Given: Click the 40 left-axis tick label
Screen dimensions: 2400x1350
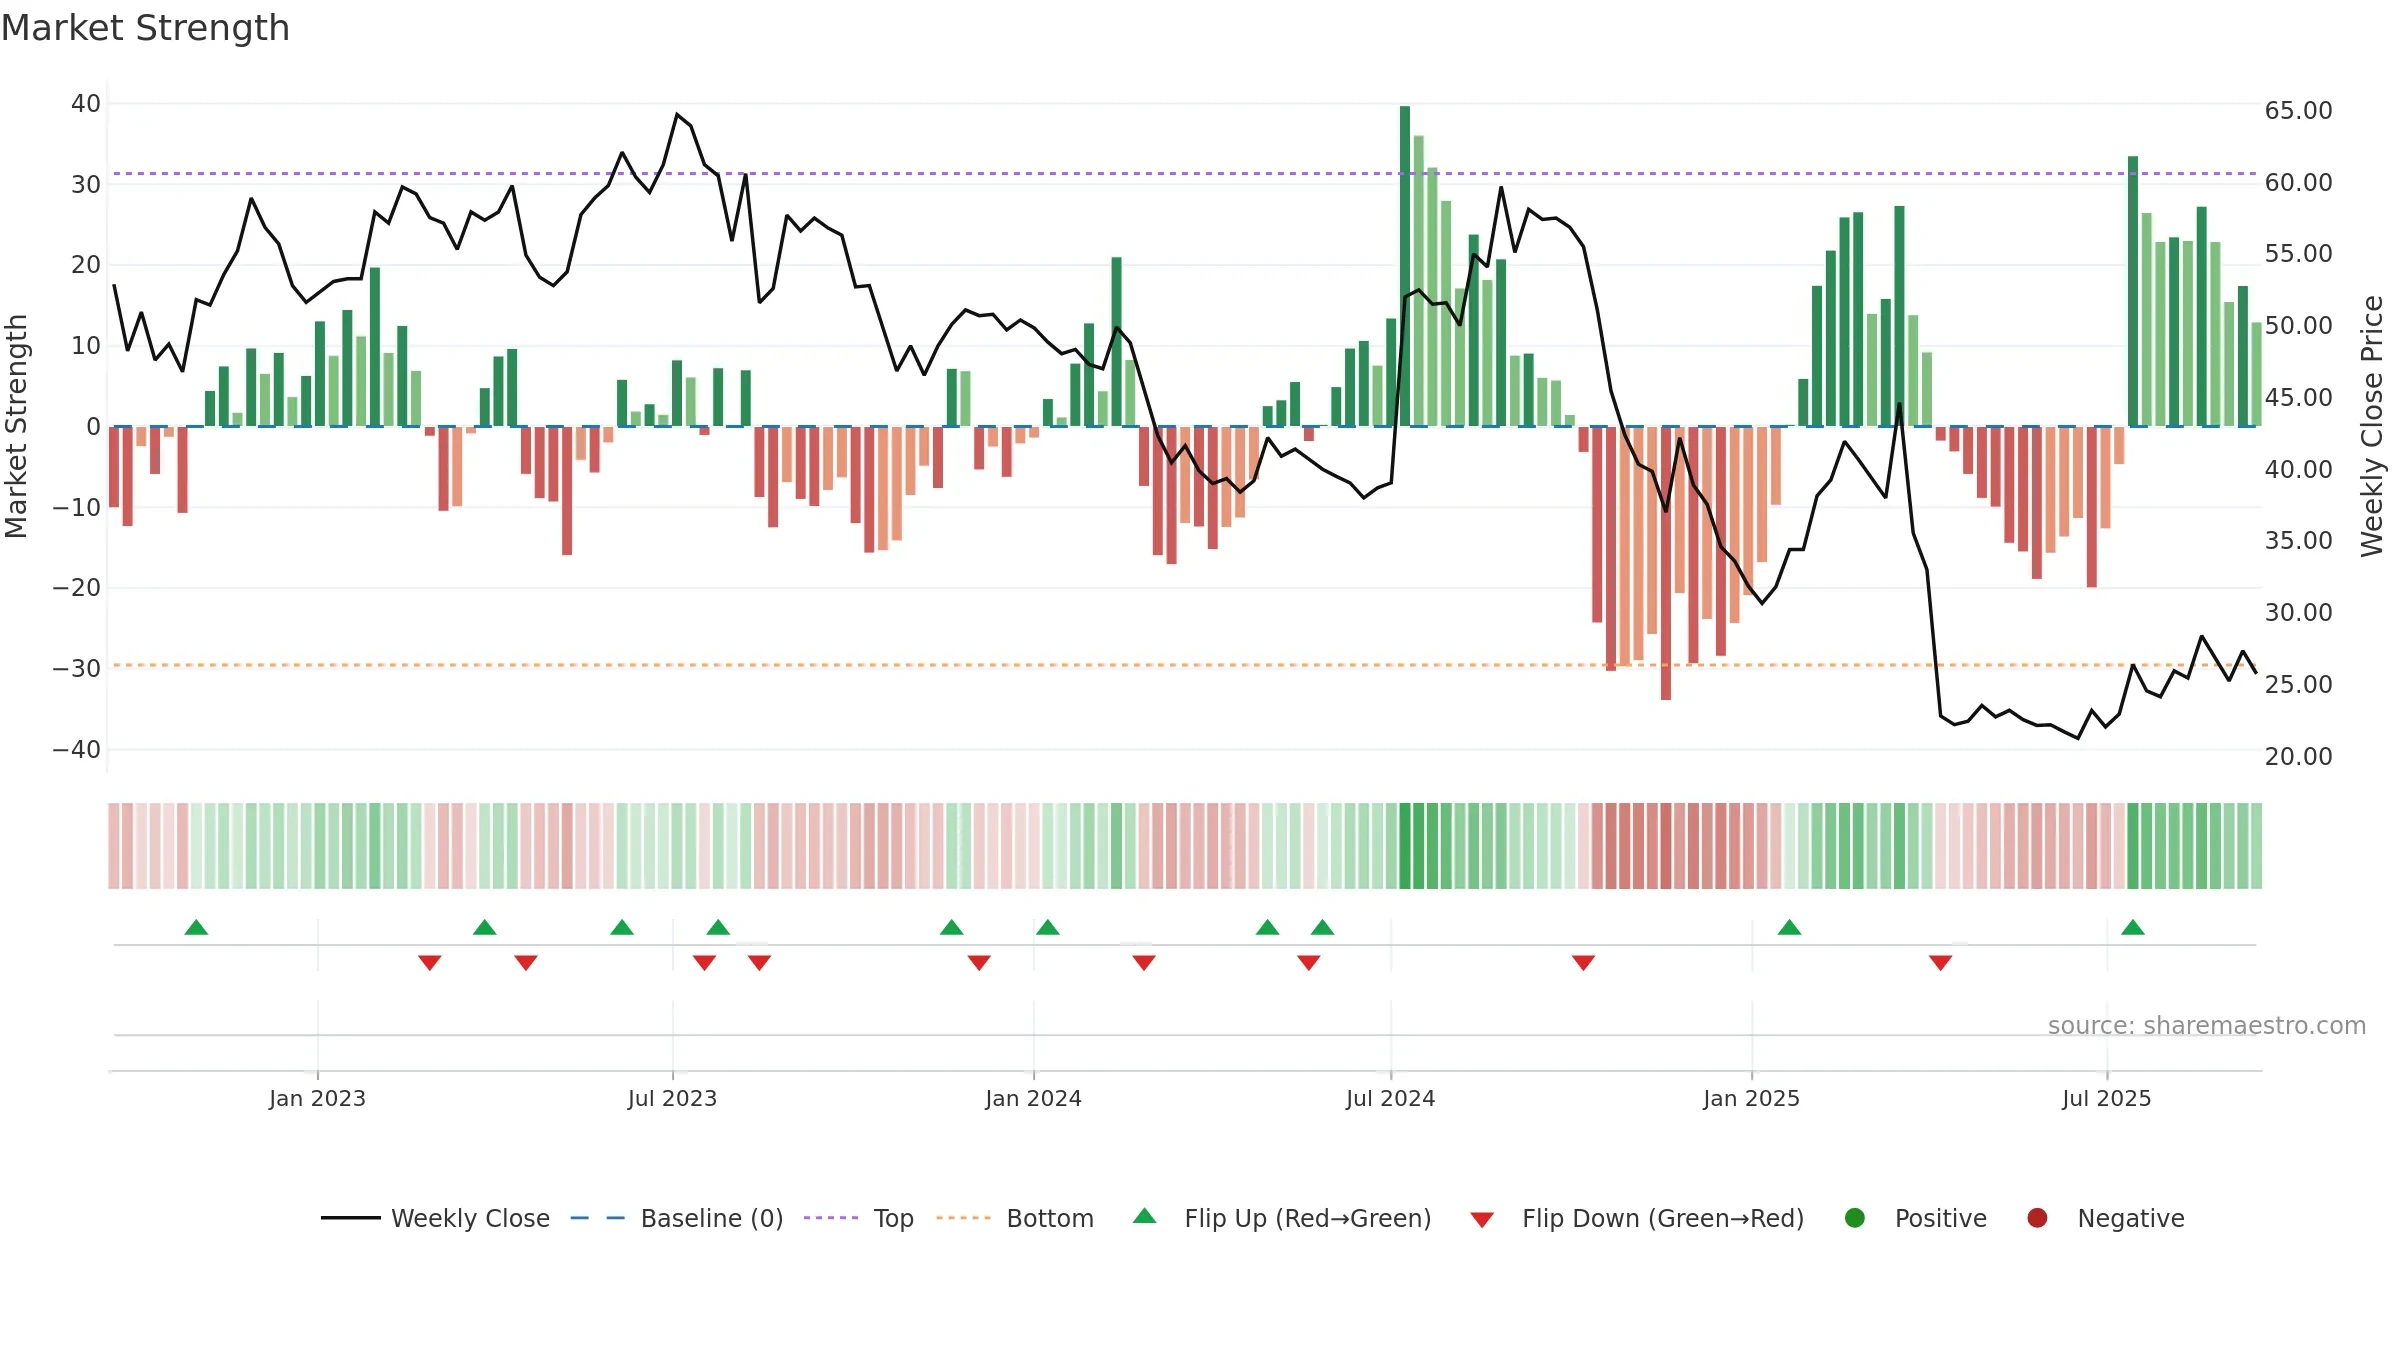Looking at the screenshot, I should pyautogui.click(x=86, y=103).
